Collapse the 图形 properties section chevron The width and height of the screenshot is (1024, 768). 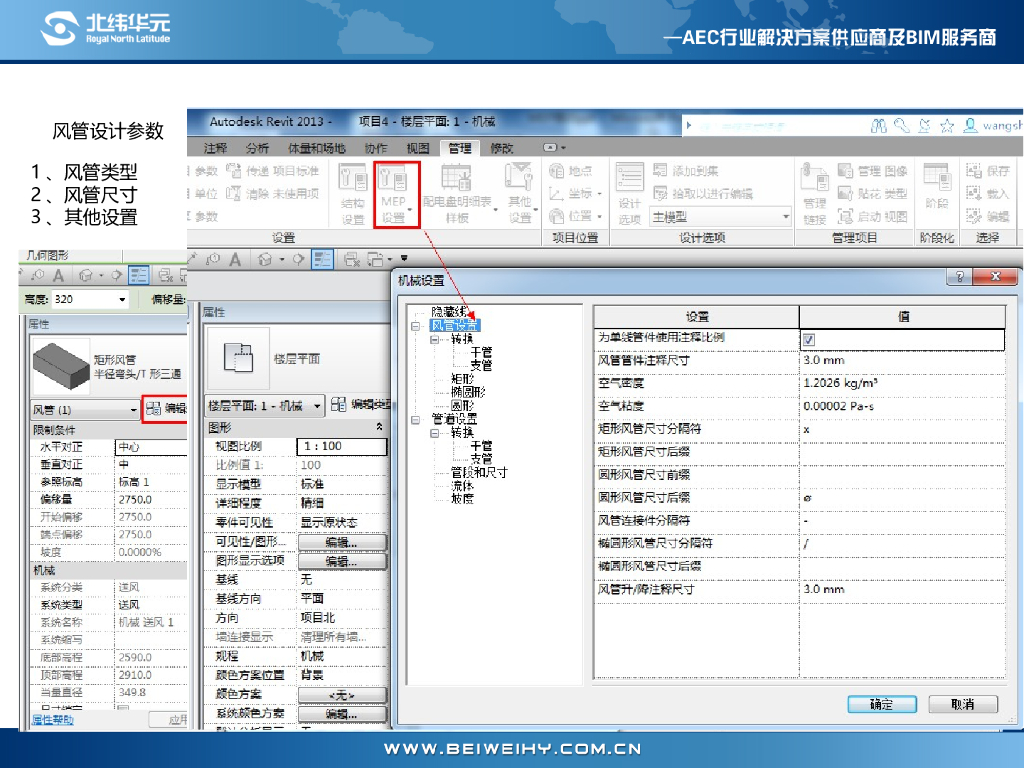pyautogui.click(x=379, y=426)
